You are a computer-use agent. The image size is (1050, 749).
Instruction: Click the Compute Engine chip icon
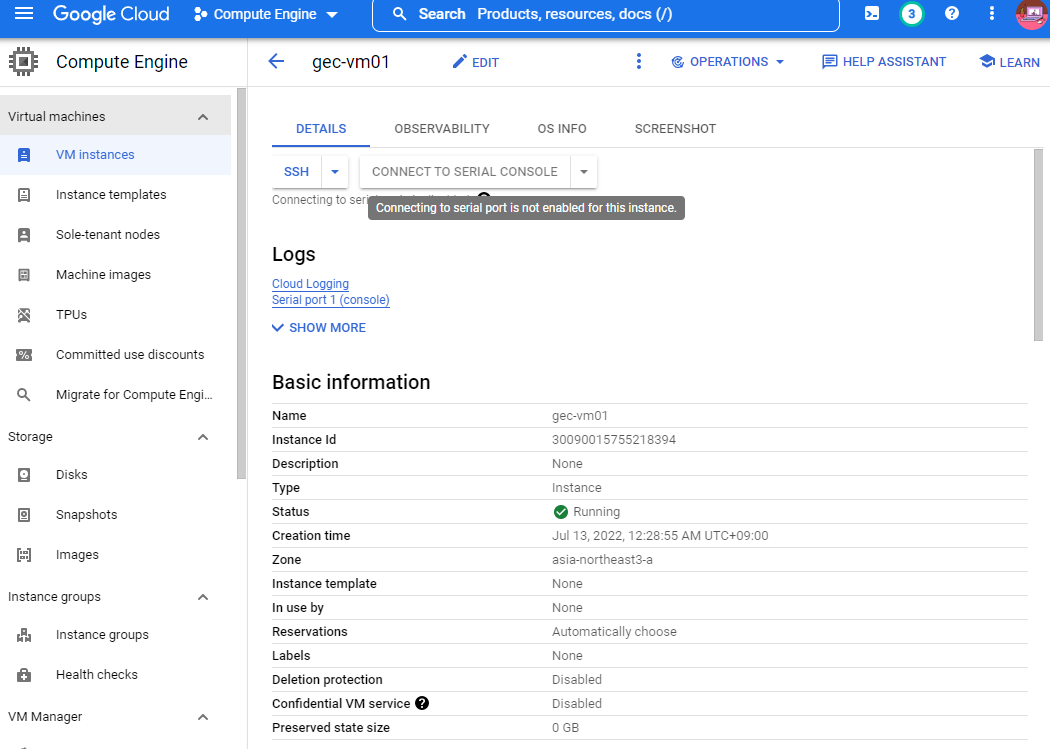(x=23, y=62)
